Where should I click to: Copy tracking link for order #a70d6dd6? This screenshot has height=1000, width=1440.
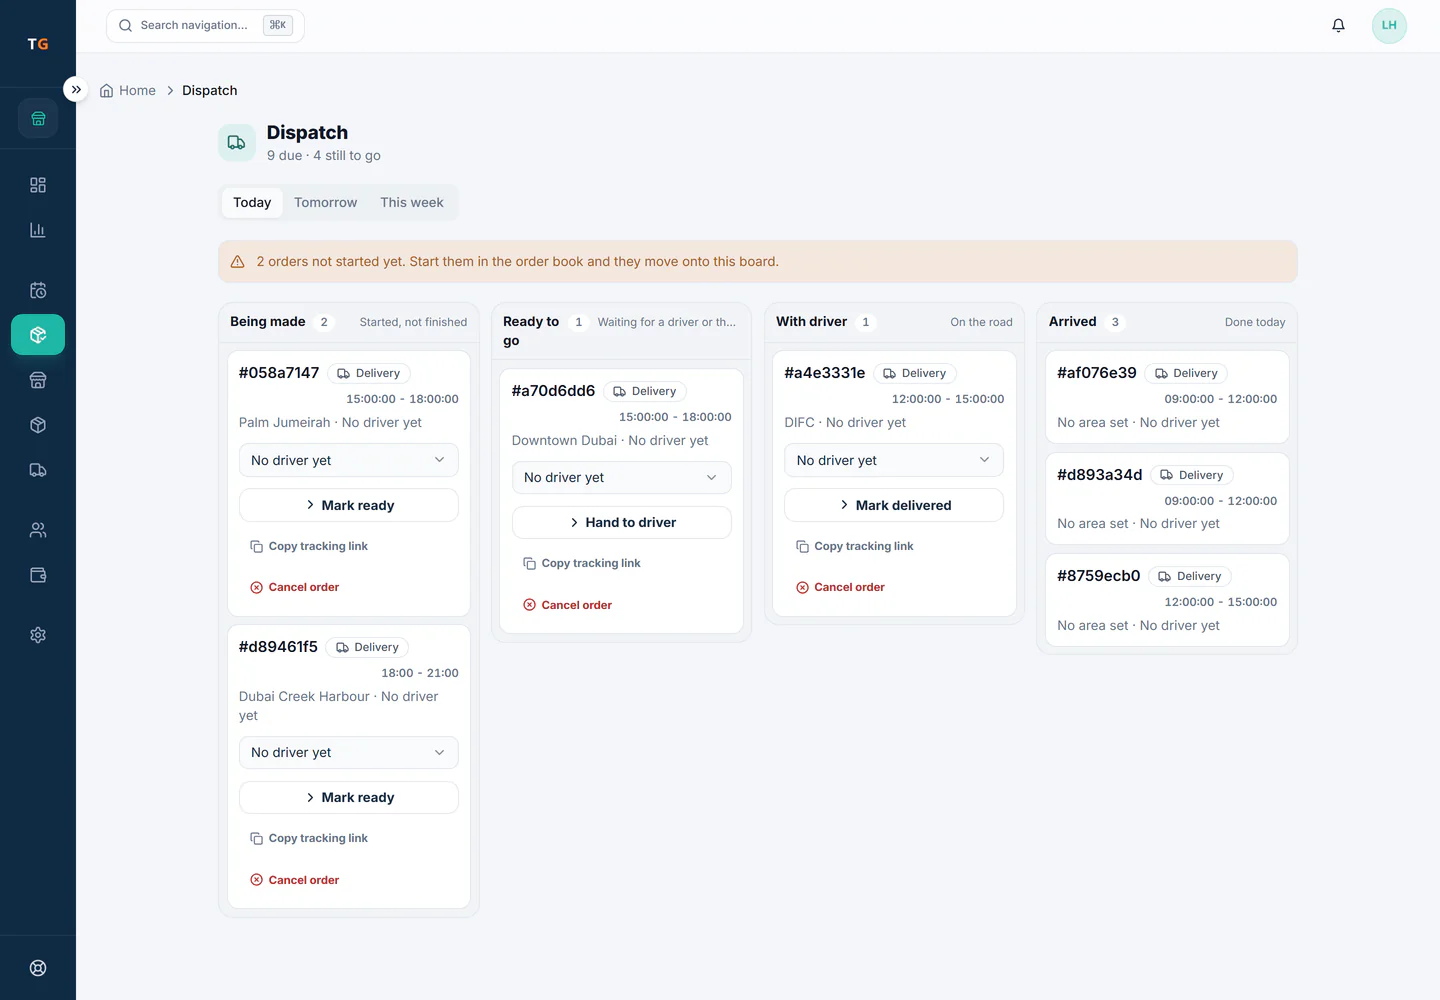pos(582,564)
